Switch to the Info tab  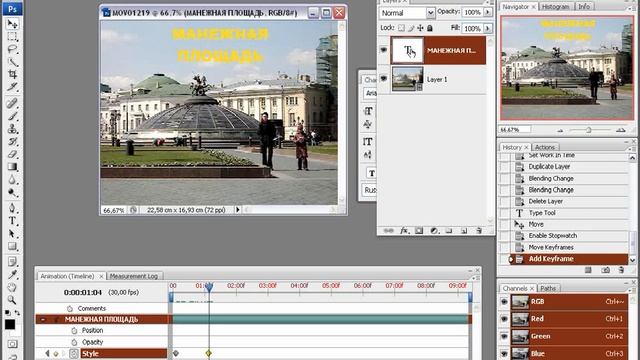(x=584, y=7)
